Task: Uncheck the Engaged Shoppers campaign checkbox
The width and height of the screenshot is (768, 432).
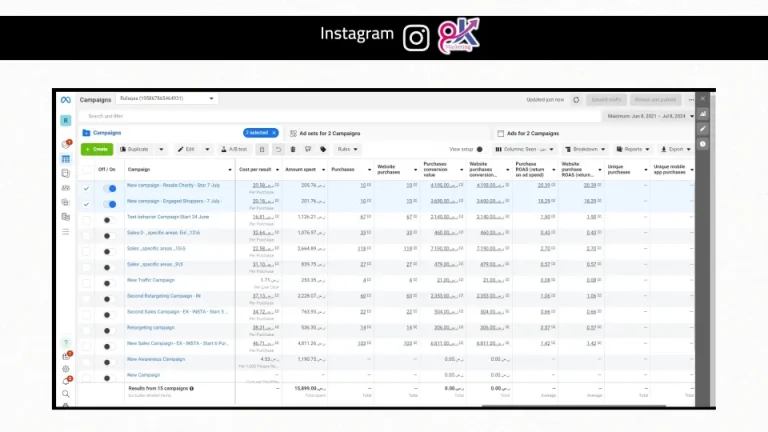Action: tap(86, 204)
